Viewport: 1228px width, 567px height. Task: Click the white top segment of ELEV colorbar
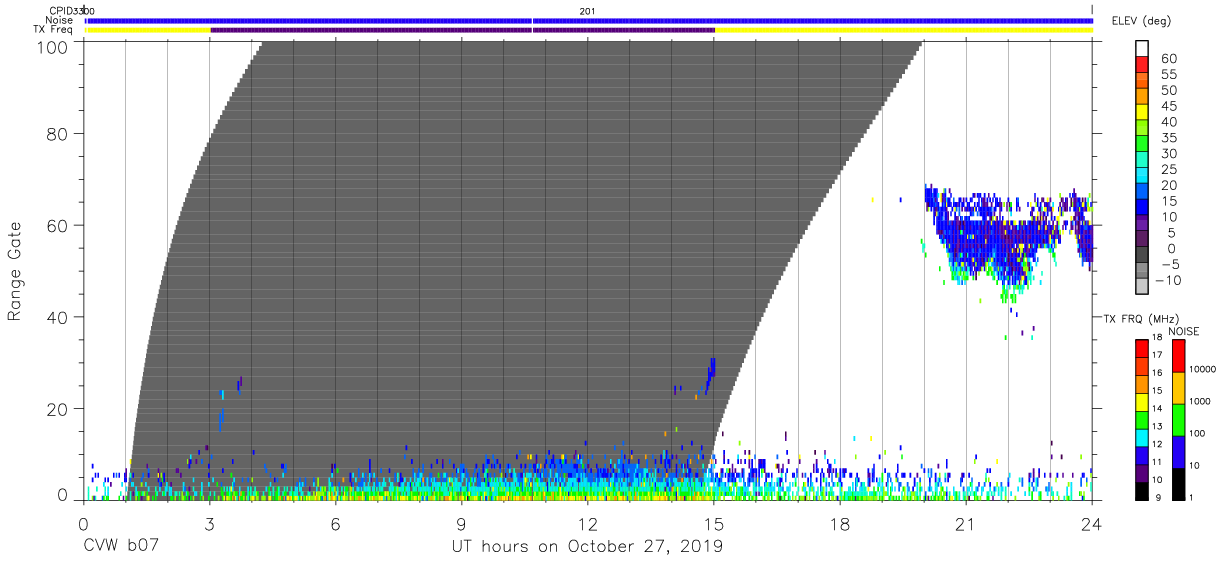tap(1142, 50)
